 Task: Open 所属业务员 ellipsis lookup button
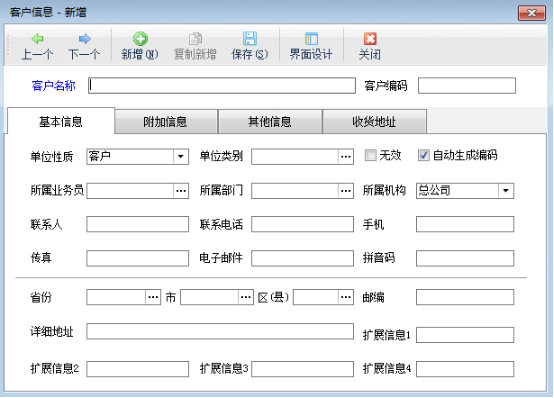[181, 191]
